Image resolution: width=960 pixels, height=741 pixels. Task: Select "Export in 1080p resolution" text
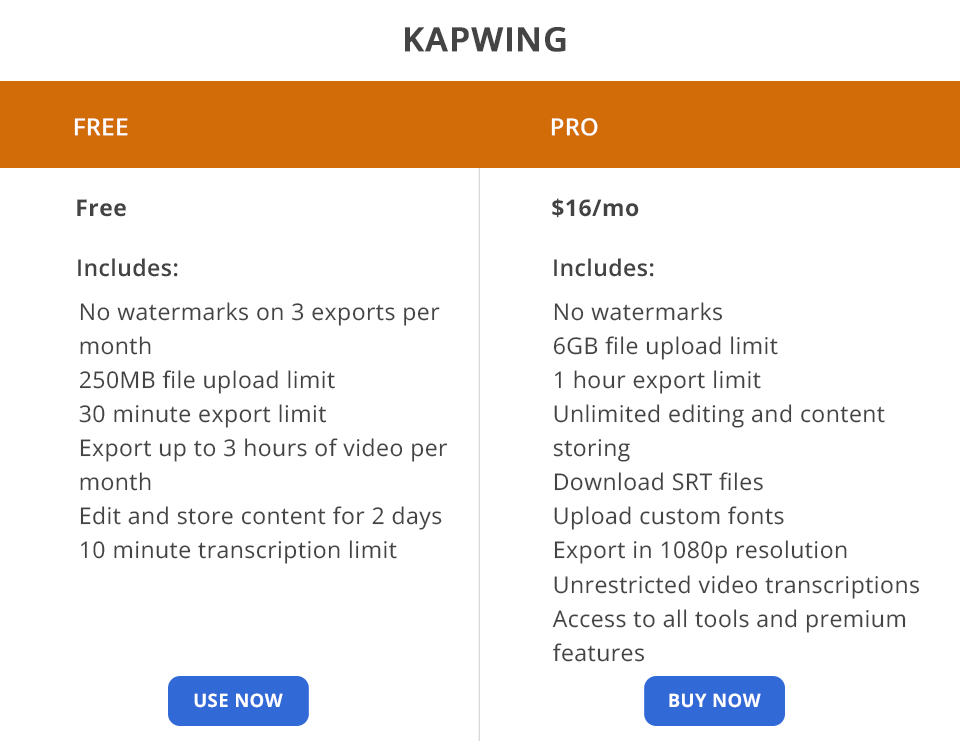click(x=700, y=550)
